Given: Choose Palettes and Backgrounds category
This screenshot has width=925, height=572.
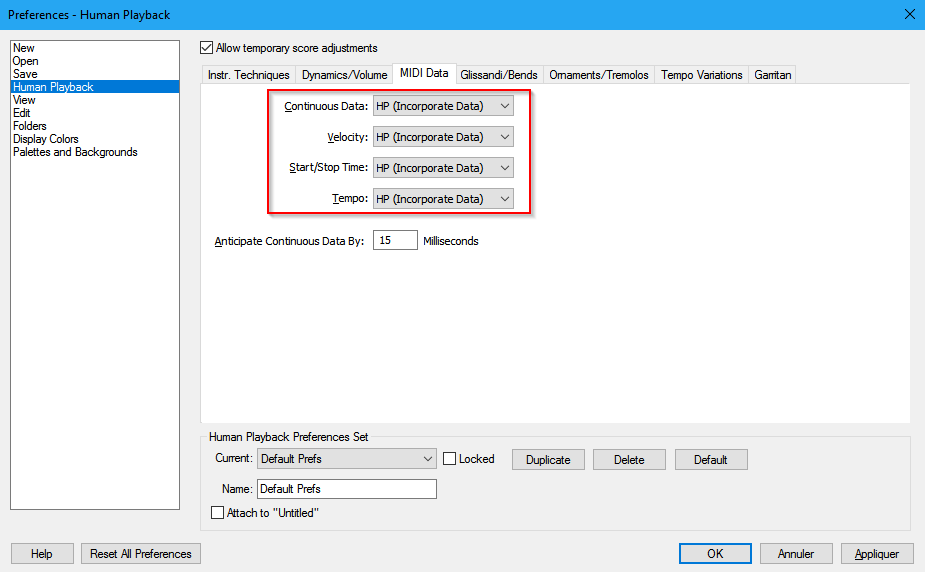Looking at the screenshot, I should 75,152.
